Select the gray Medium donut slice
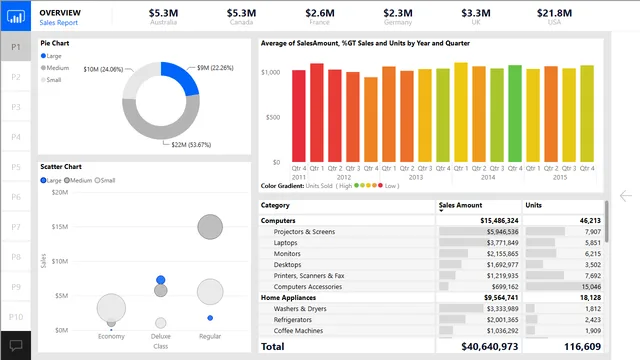Image resolution: width=640 pixels, height=360 pixels. coord(161,132)
